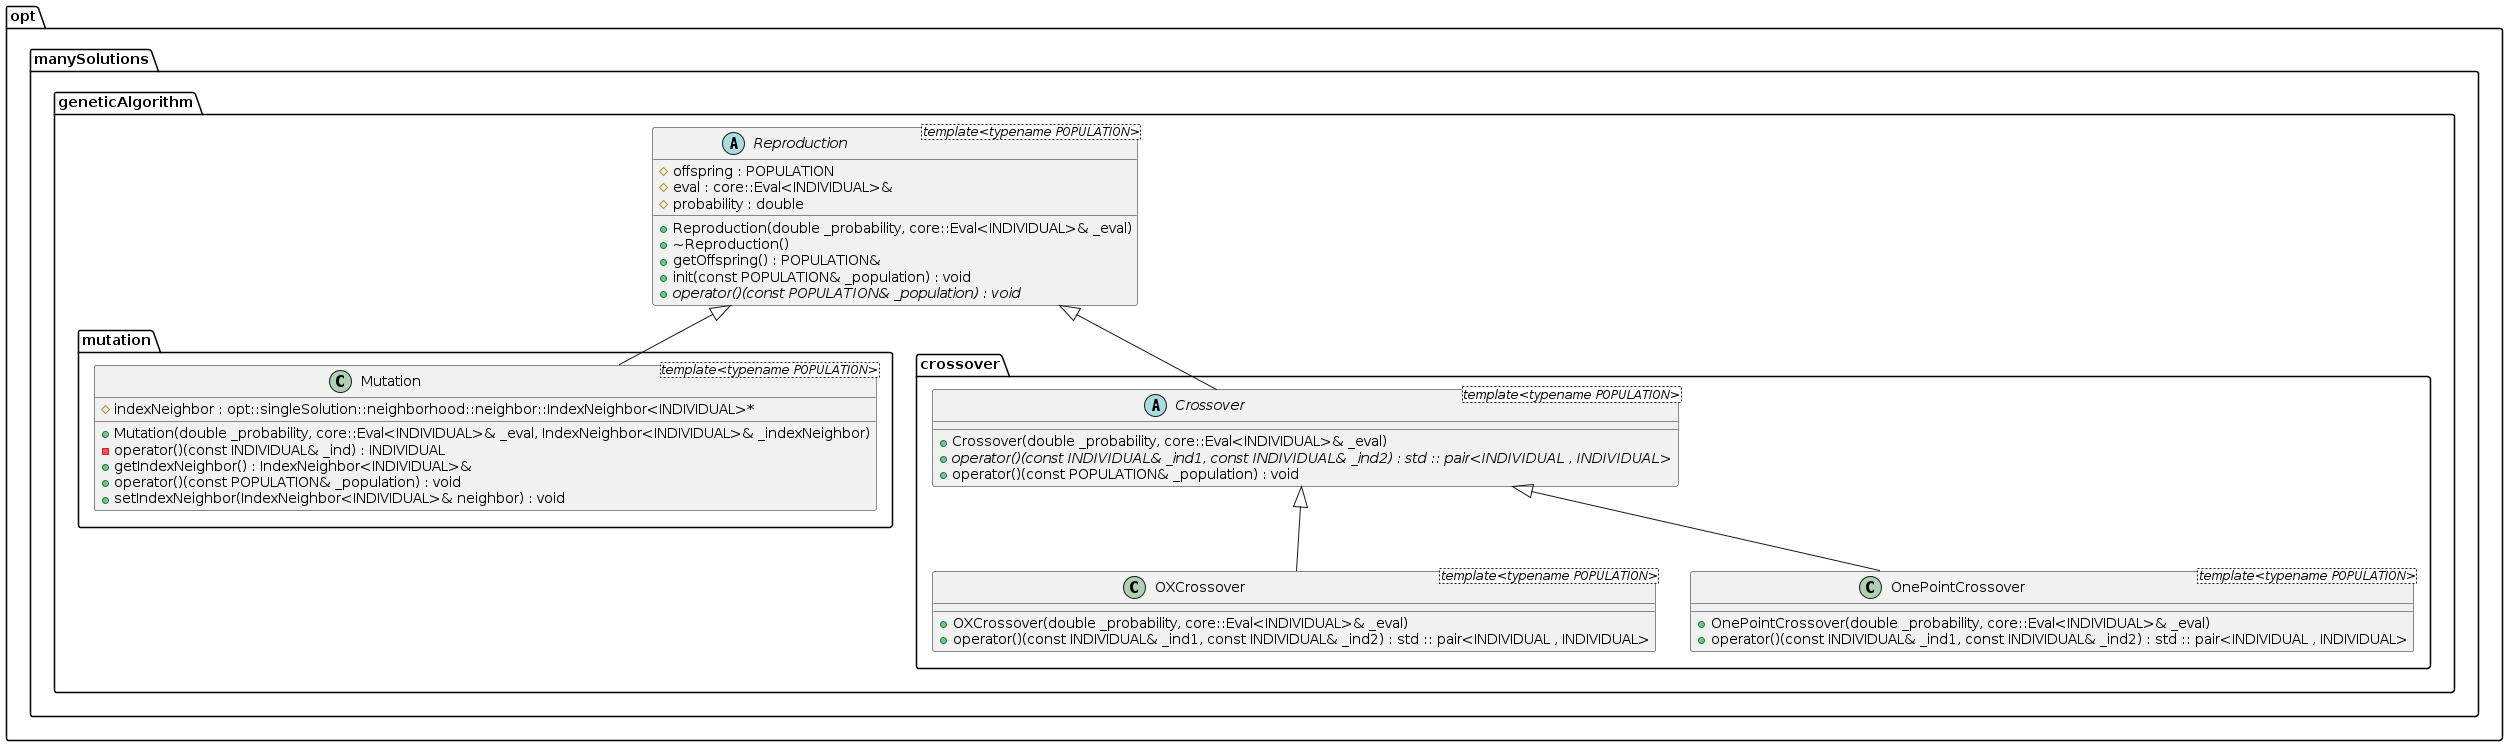This screenshot has height=746, width=2508.
Task: Click the 'operator()(const INDIVIDUAL& _ind1...)' line in OXCrossover
Action: point(1300,639)
